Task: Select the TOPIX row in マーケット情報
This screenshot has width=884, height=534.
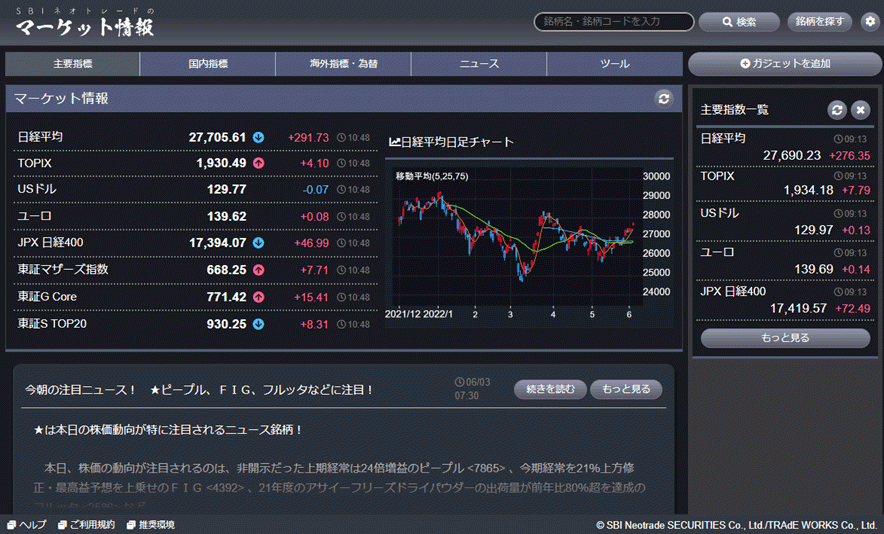Action: (195, 163)
